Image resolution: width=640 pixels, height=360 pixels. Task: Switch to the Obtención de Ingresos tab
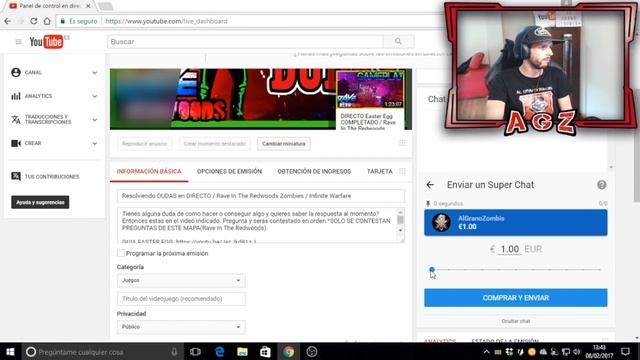[x=314, y=171]
